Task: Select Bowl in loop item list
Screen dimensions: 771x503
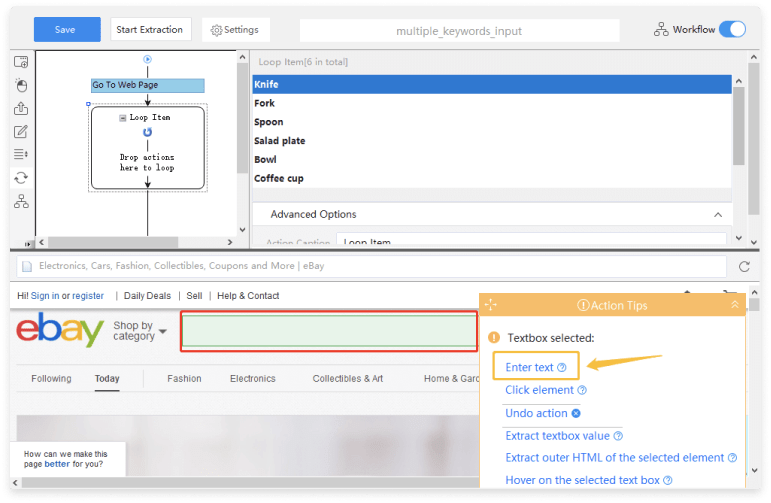Action: pyautogui.click(x=492, y=159)
